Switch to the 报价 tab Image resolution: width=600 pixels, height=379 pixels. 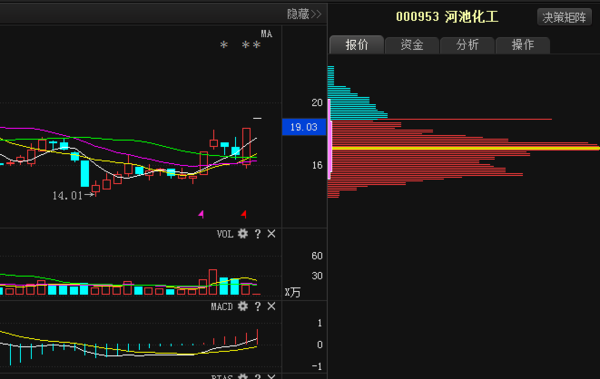click(x=357, y=44)
